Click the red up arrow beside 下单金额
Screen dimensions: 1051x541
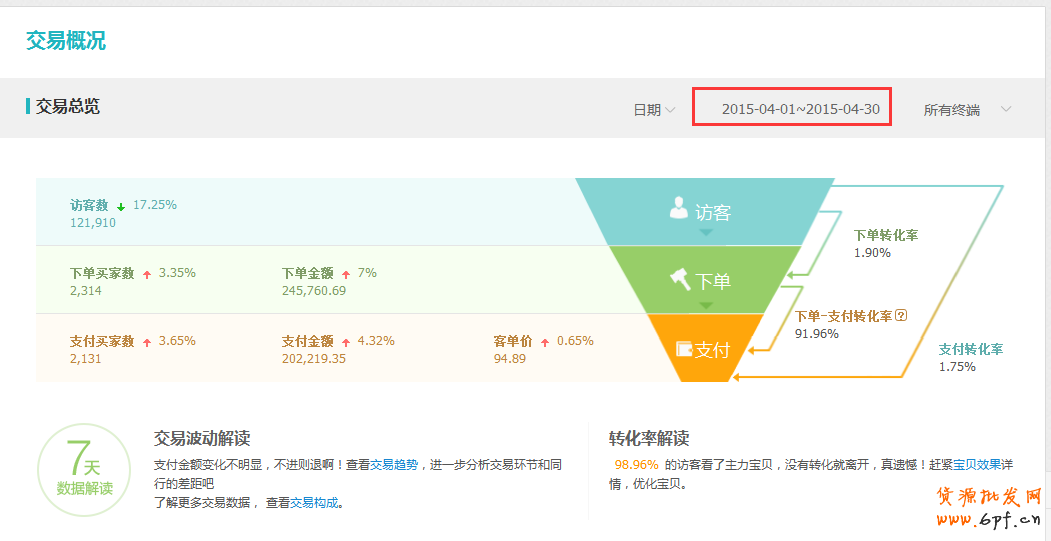click(x=346, y=274)
